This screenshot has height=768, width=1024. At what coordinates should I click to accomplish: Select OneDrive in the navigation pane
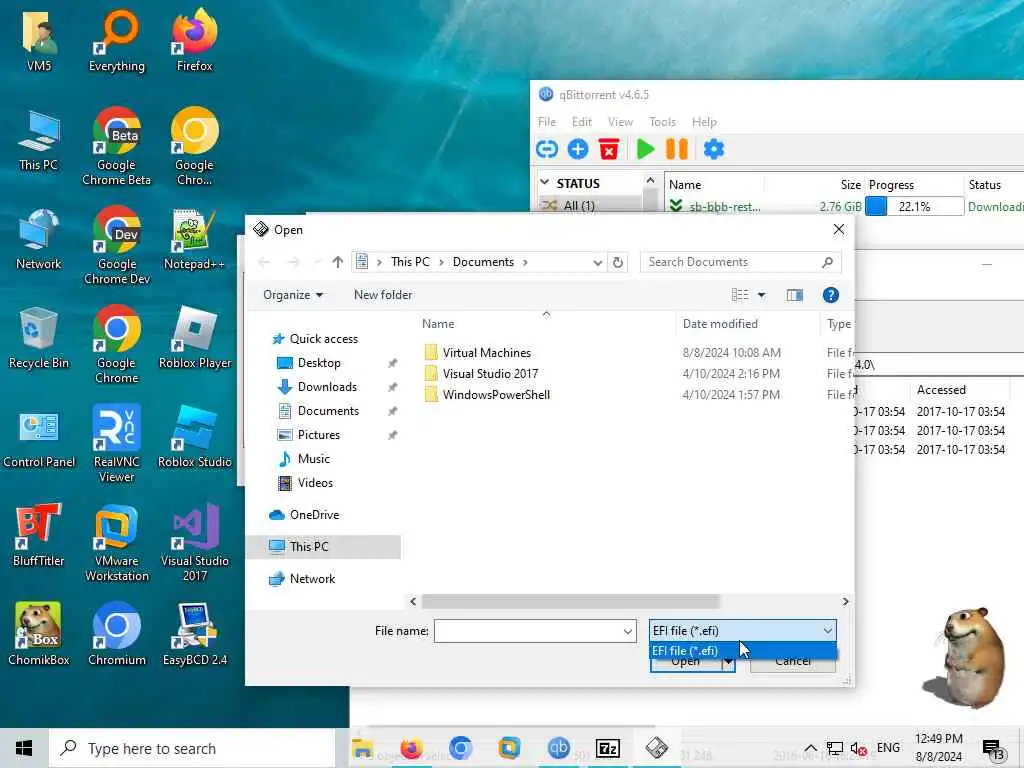314,515
